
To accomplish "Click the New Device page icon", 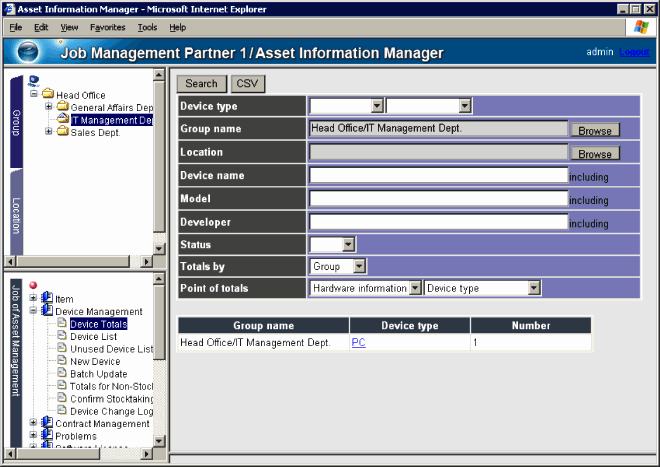I will coord(62,361).
